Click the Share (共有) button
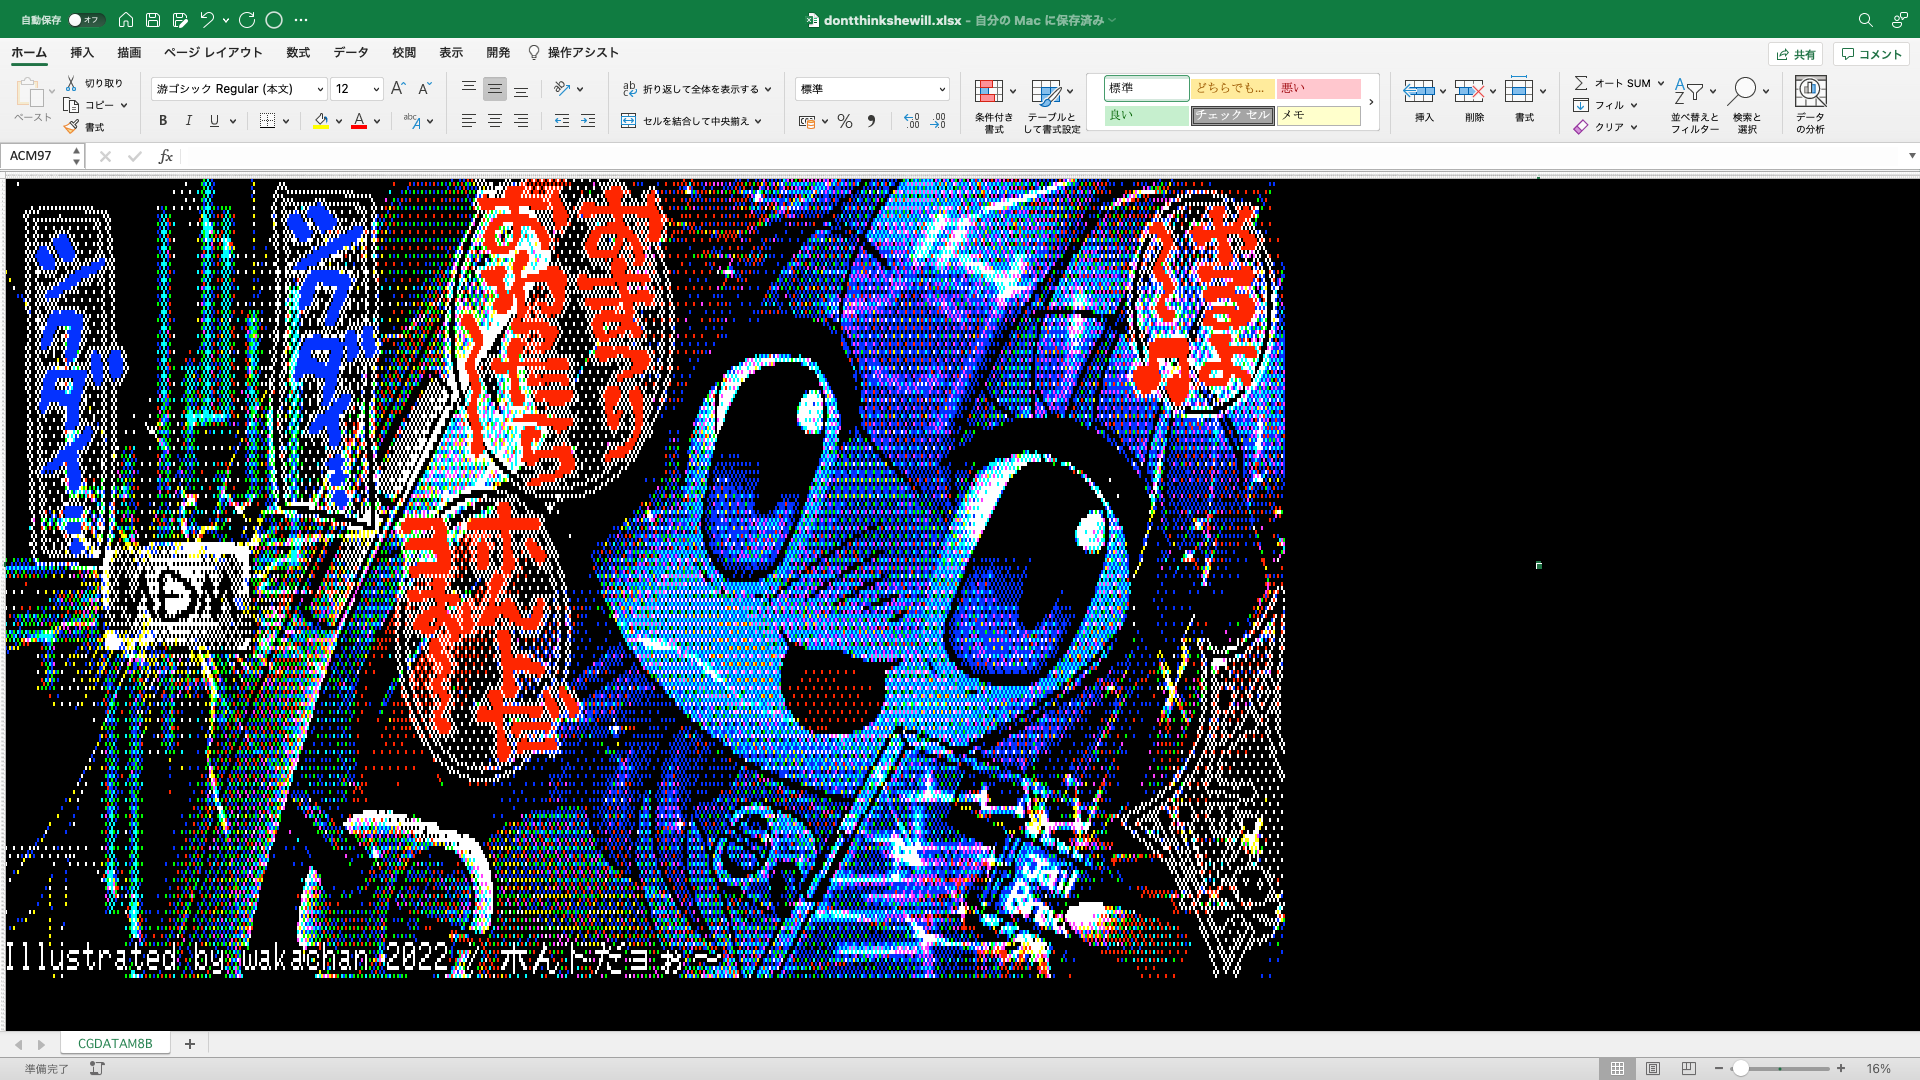This screenshot has width=1920, height=1080. [x=1796, y=54]
